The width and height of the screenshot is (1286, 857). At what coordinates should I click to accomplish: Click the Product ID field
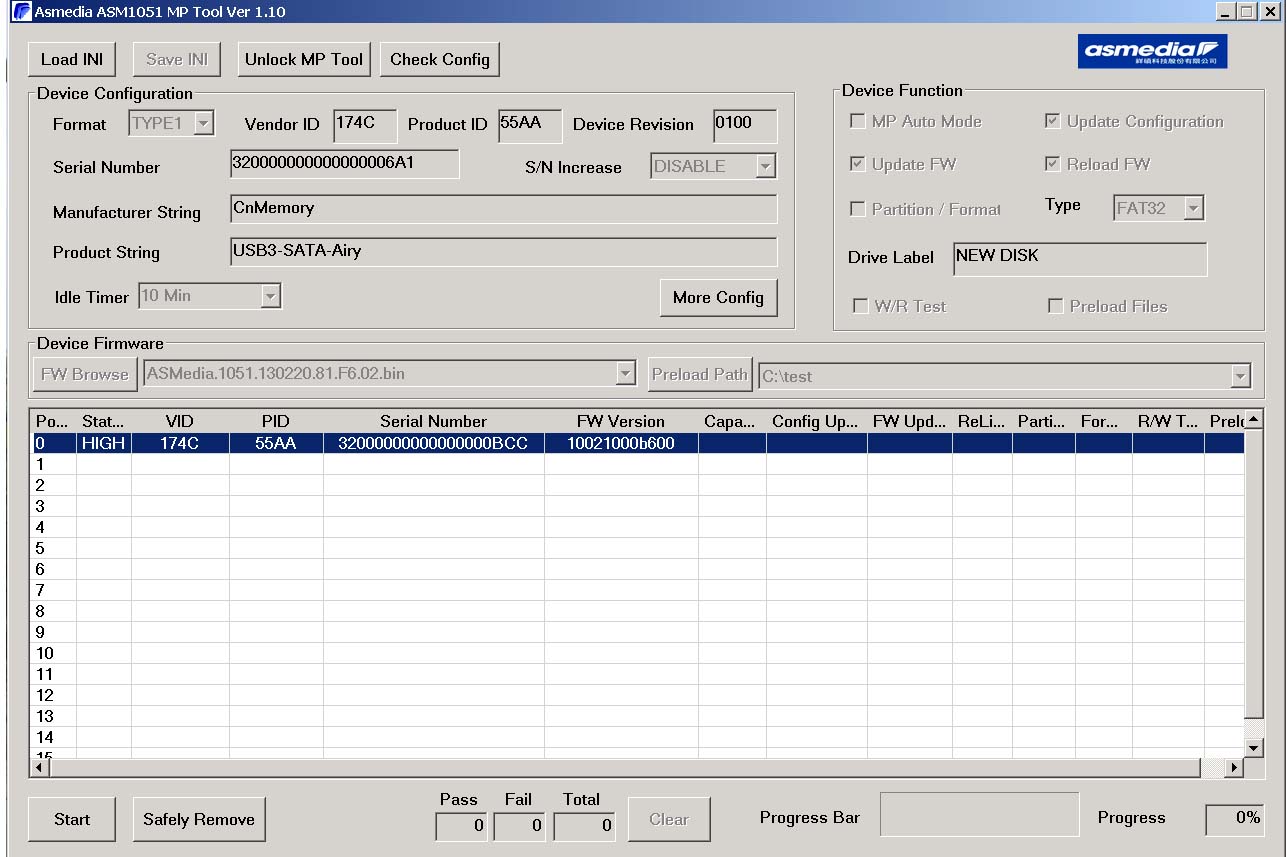coord(530,125)
